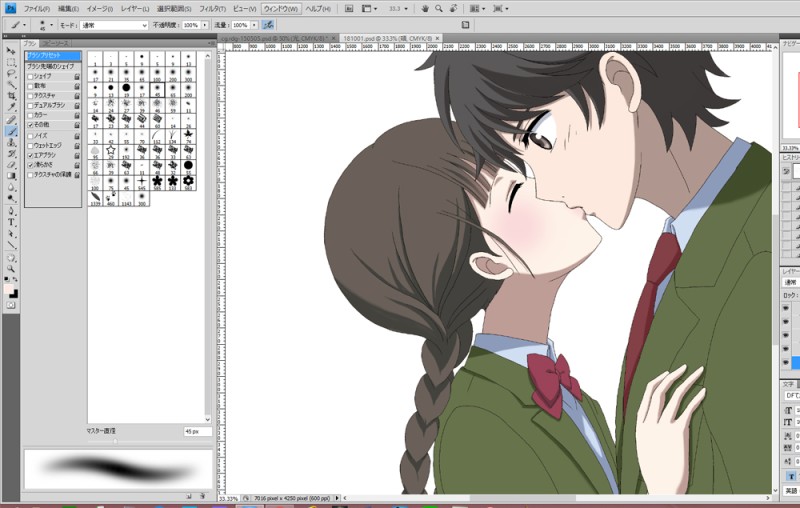Enable the テクスチャ checkbox
This screenshot has height=508, width=800.
click(x=30, y=96)
